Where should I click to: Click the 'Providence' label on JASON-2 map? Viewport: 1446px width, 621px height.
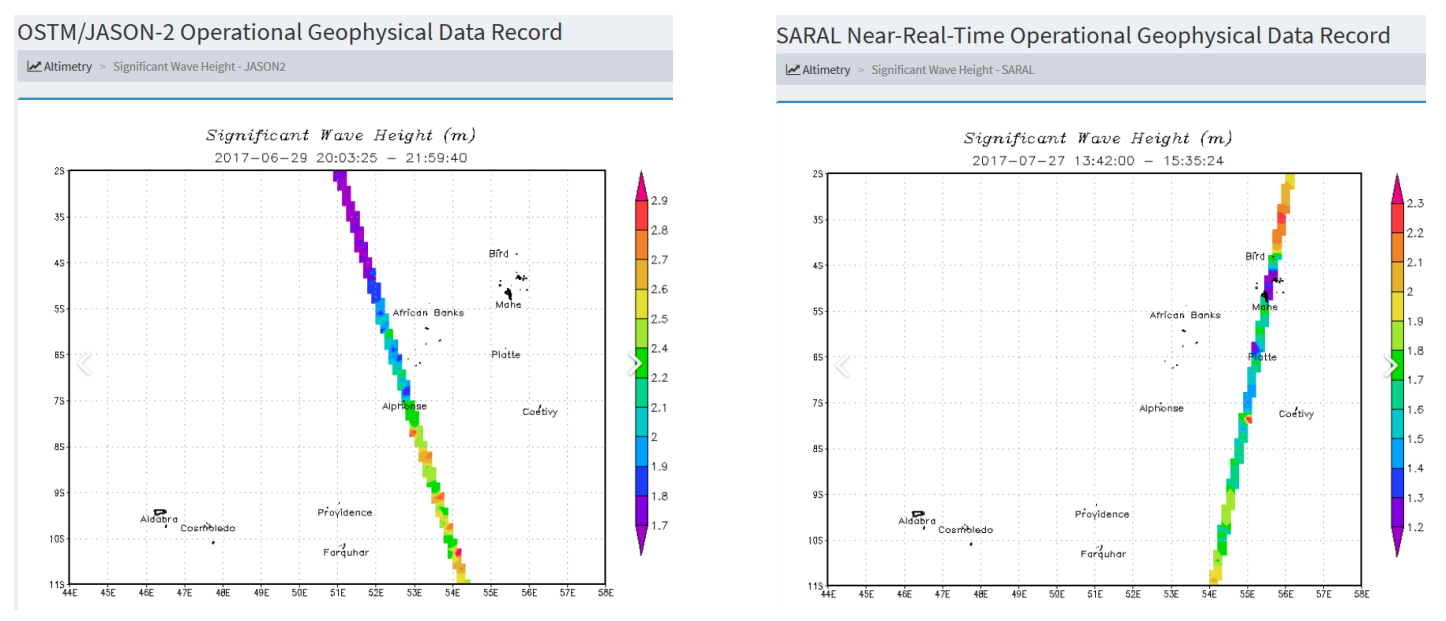[x=345, y=513]
